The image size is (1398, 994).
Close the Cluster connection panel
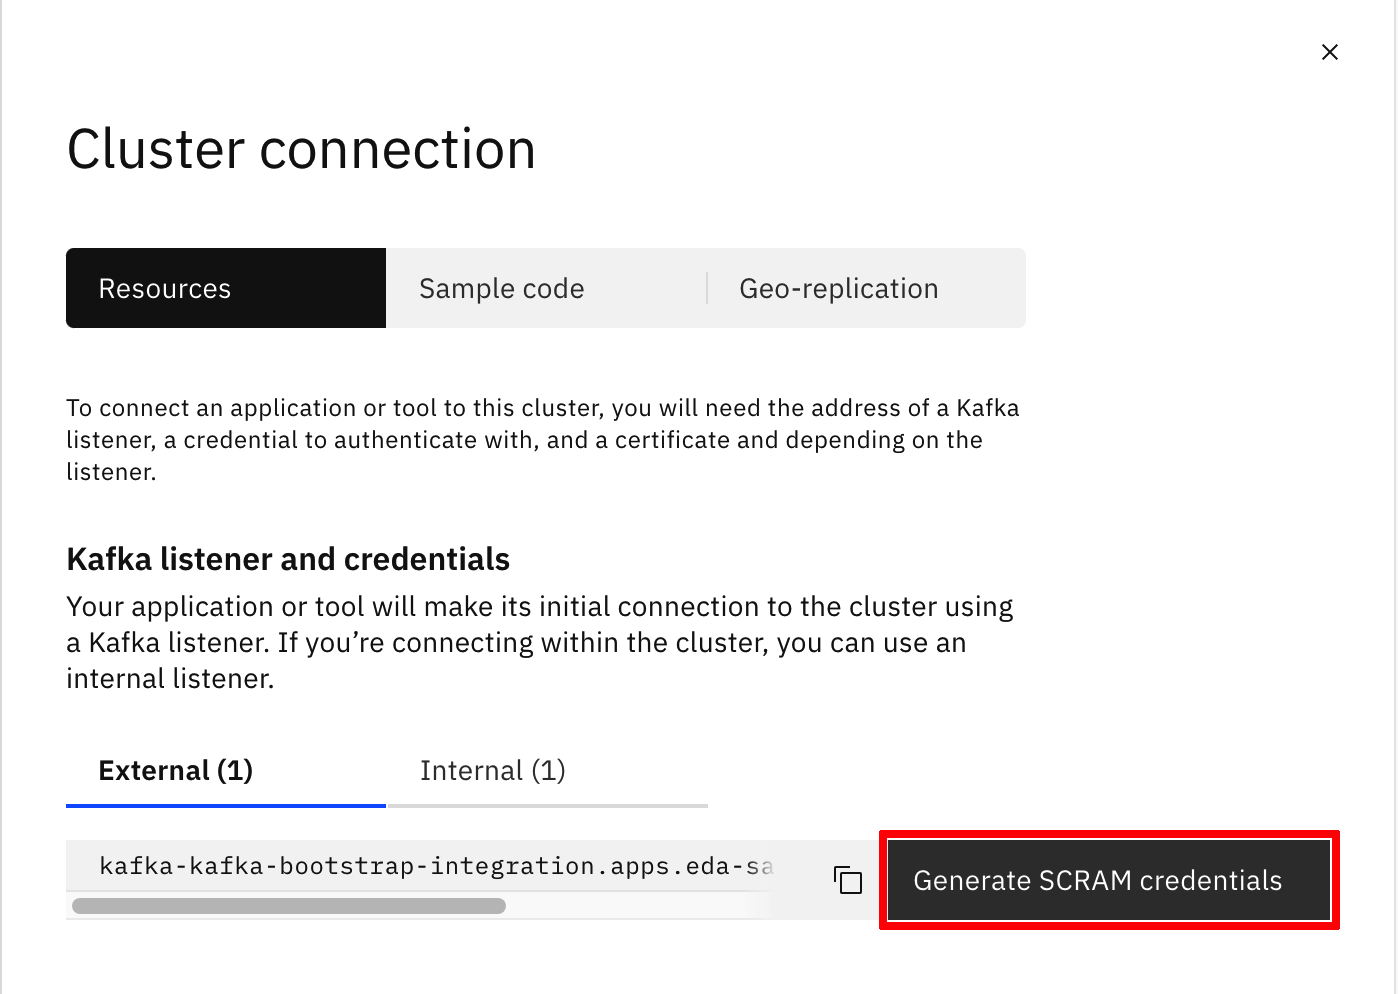click(x=1330, y=52)
